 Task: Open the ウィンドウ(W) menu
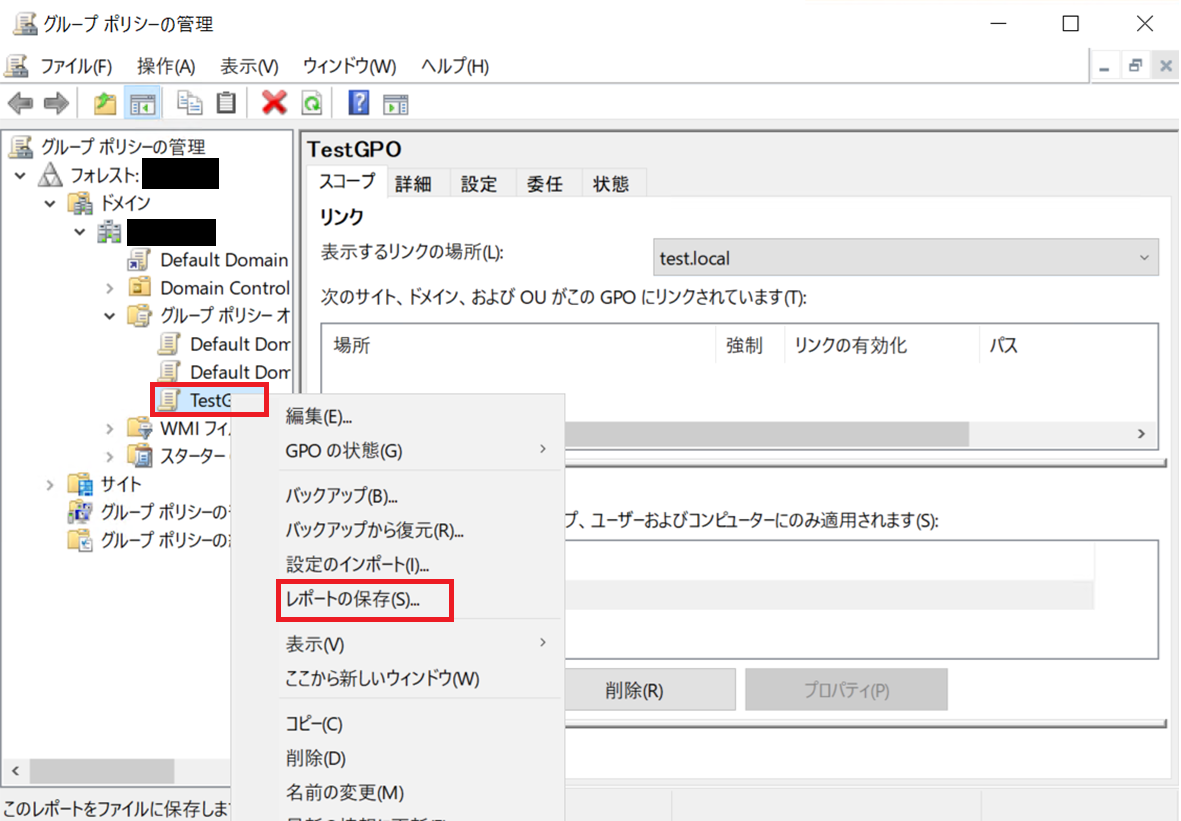coord(349,66)
